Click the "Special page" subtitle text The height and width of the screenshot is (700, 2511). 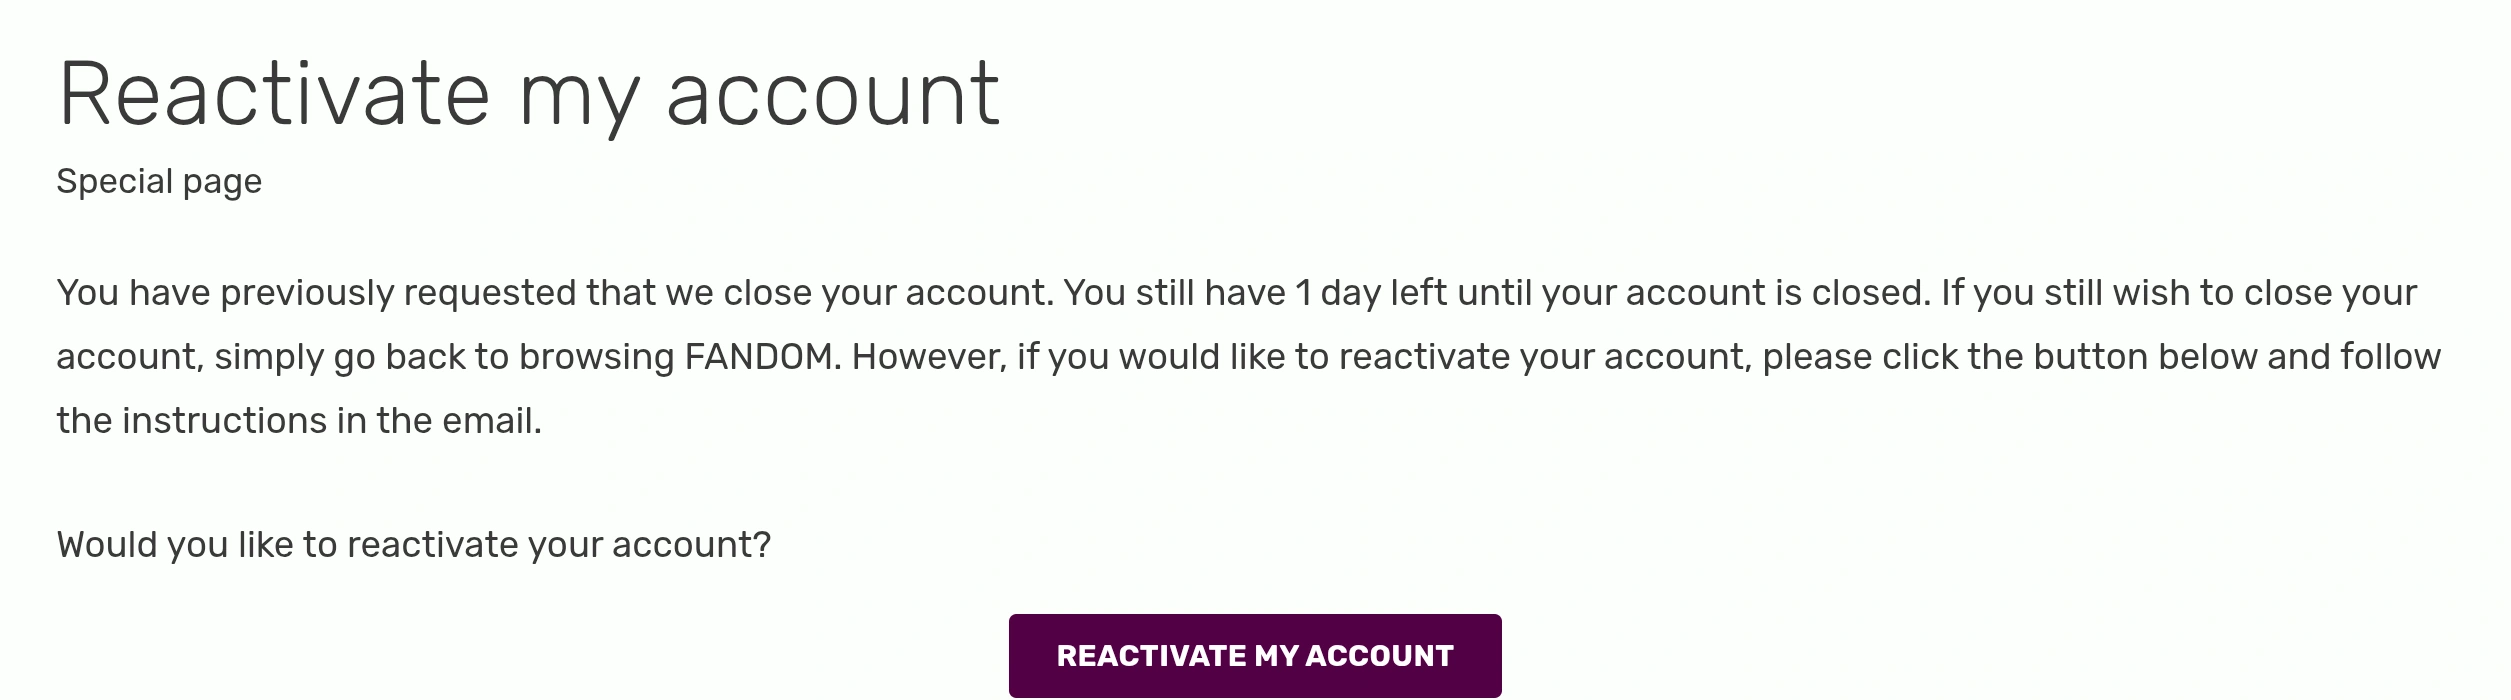pyautogui.click(x=159, y=182)
